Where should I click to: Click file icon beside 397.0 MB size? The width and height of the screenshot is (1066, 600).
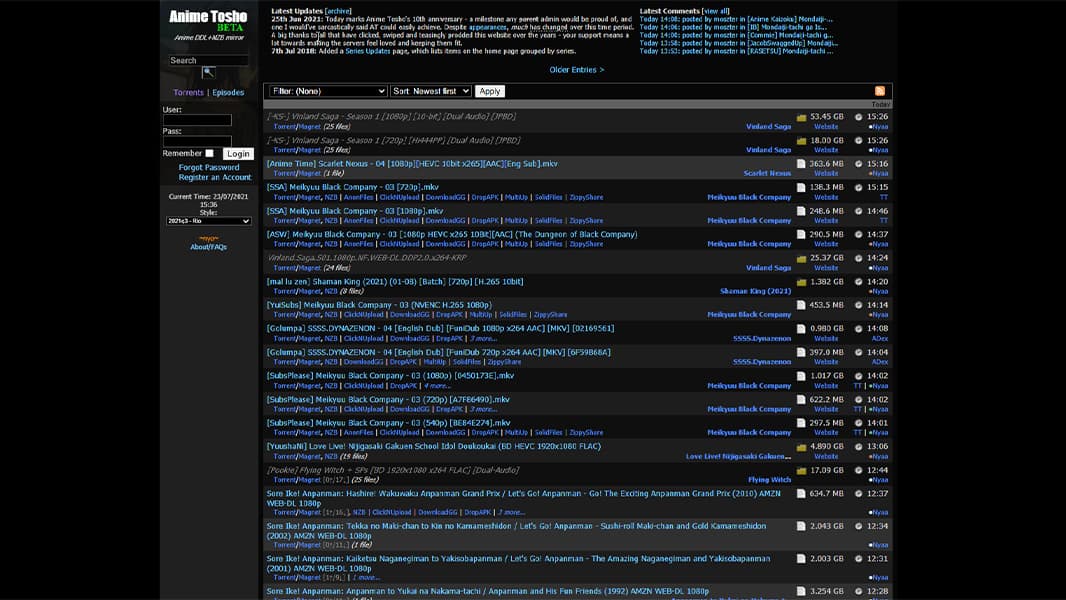click(x=801, y=353)
